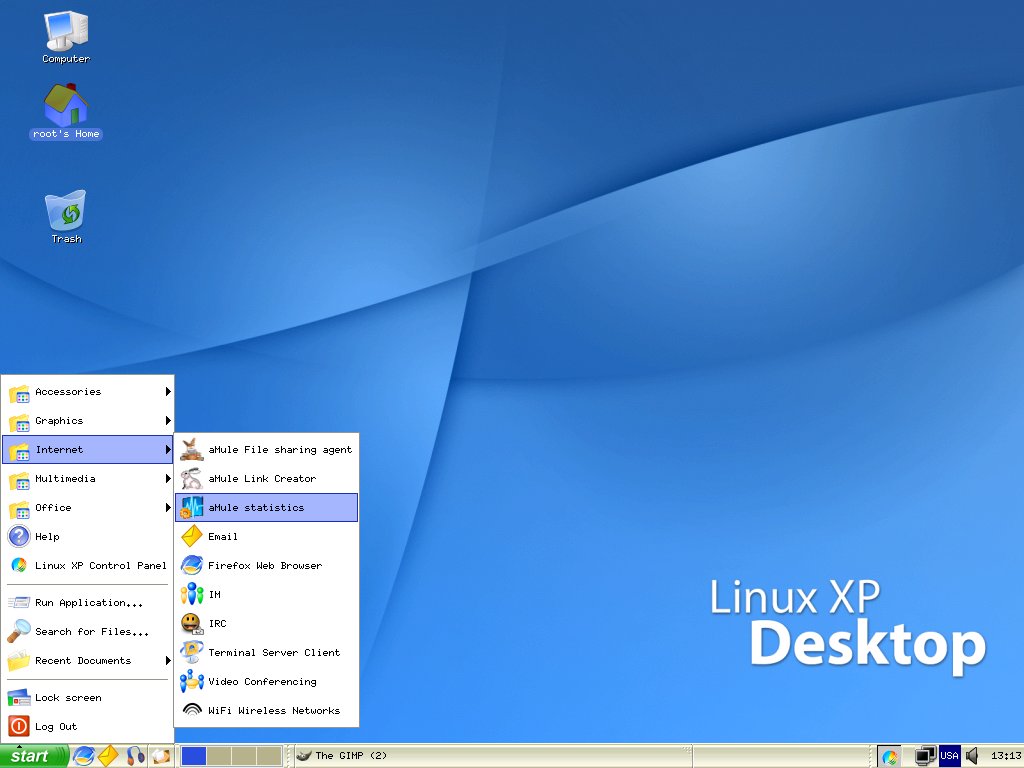
Task: Launch Firefox from the quick launch bar
Action: [x=84, y=756]
